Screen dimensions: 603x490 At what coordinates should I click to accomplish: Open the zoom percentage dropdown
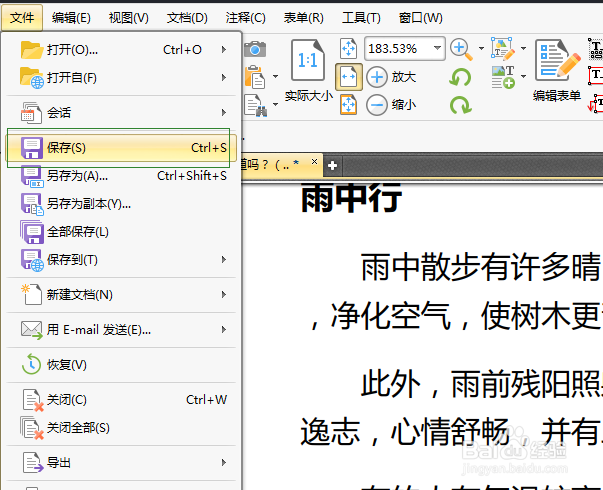437,48
